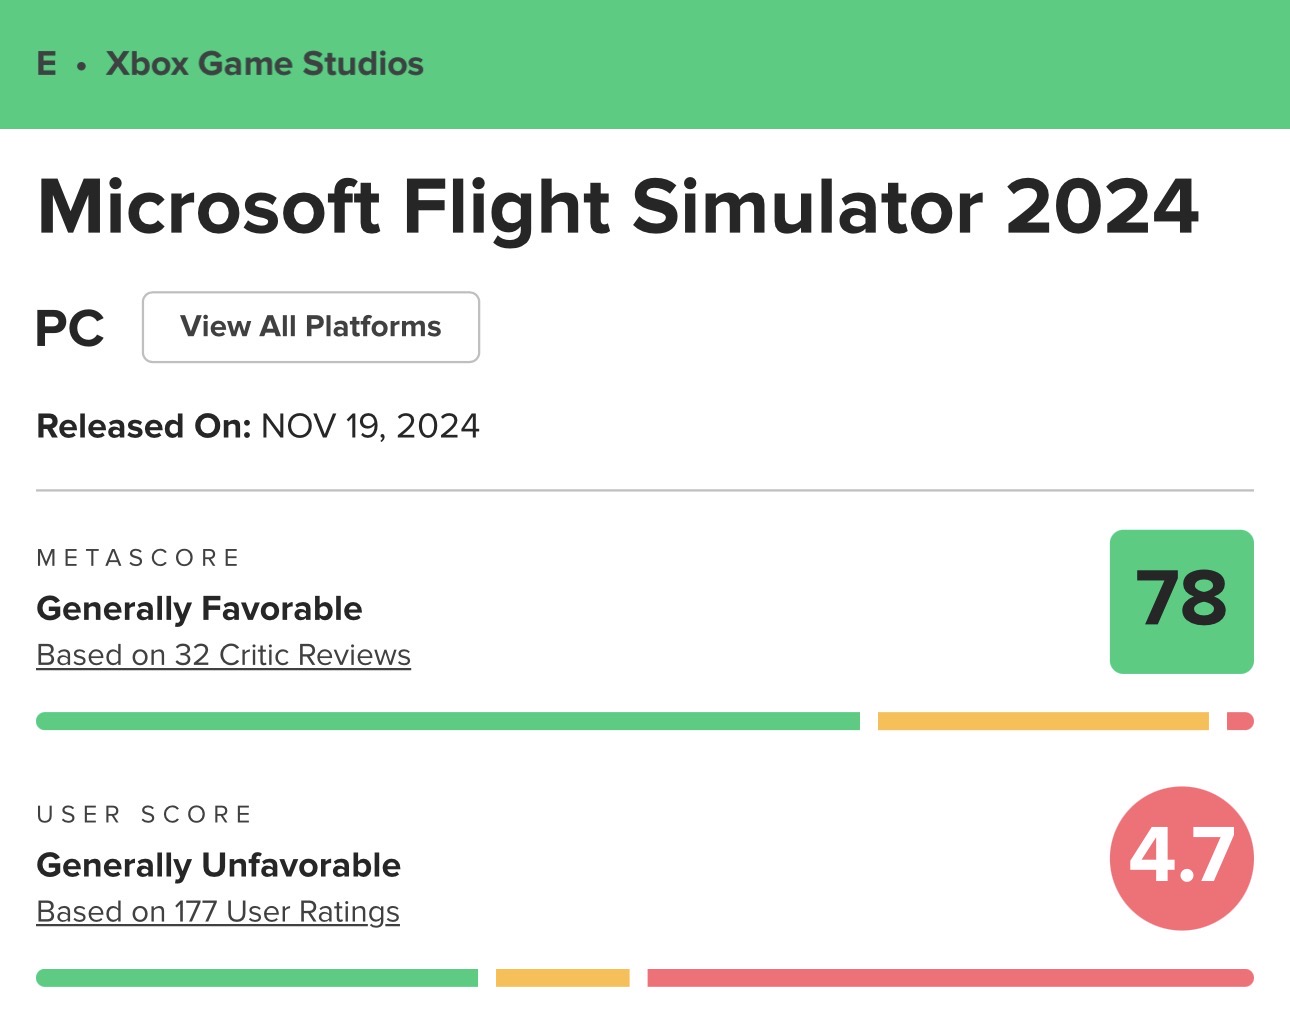This screenshot has width=1290, height=1027.
Task: Click the green 78 Metascore badge
Action: 1181,601
